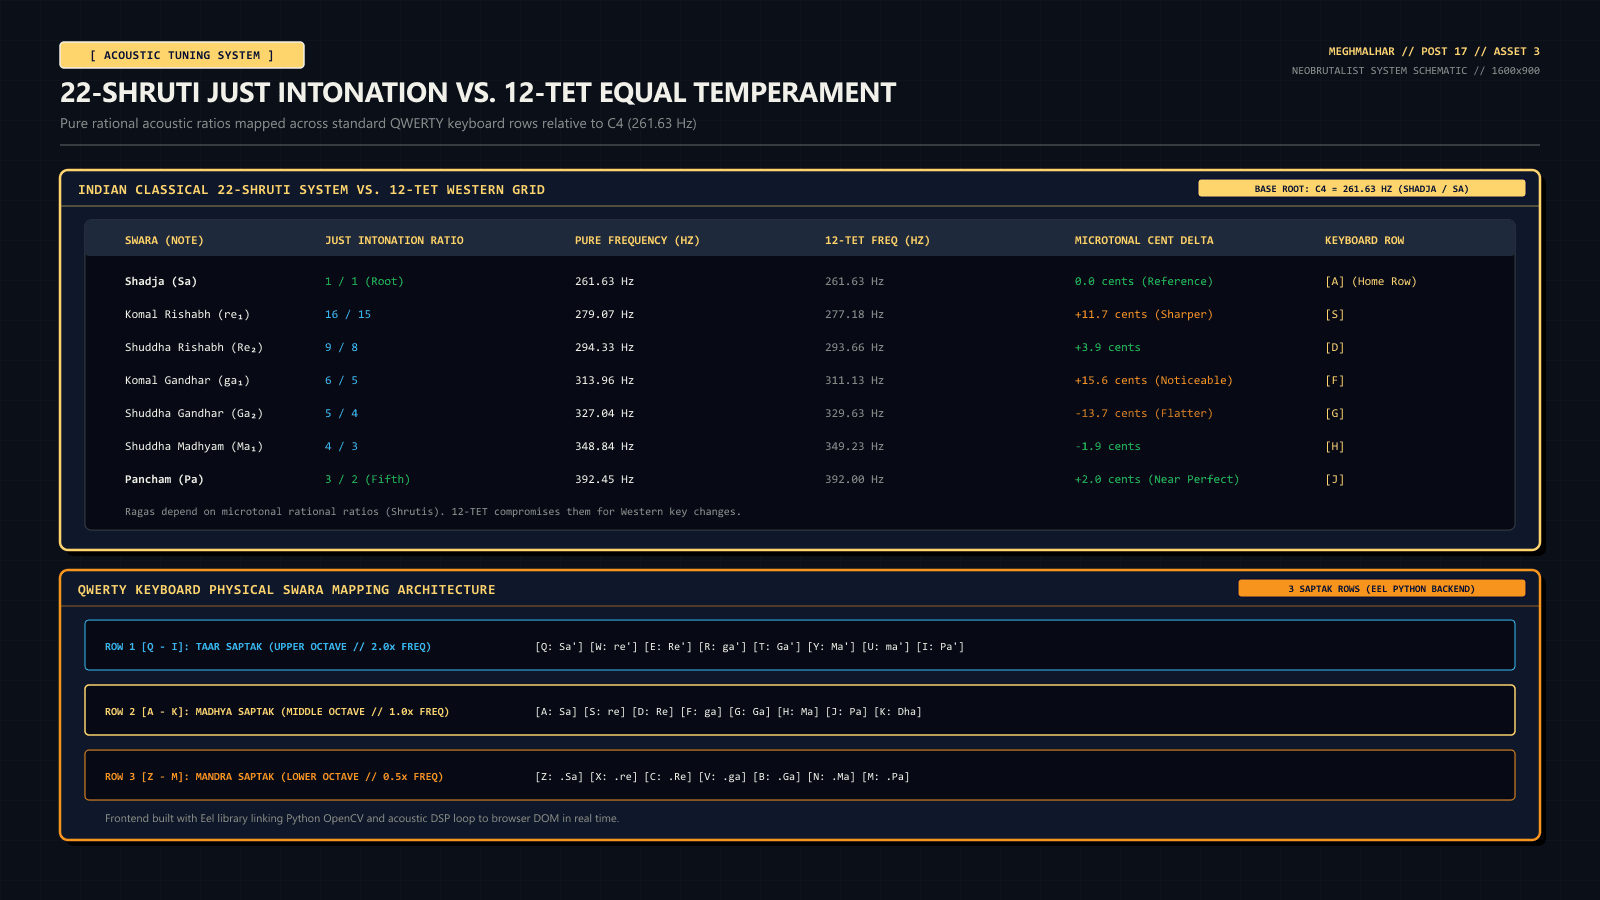The width and height of the screenshot is (1600, 900).
Task: Click the [J] keyboard key cell
Action: (1335, 479)
